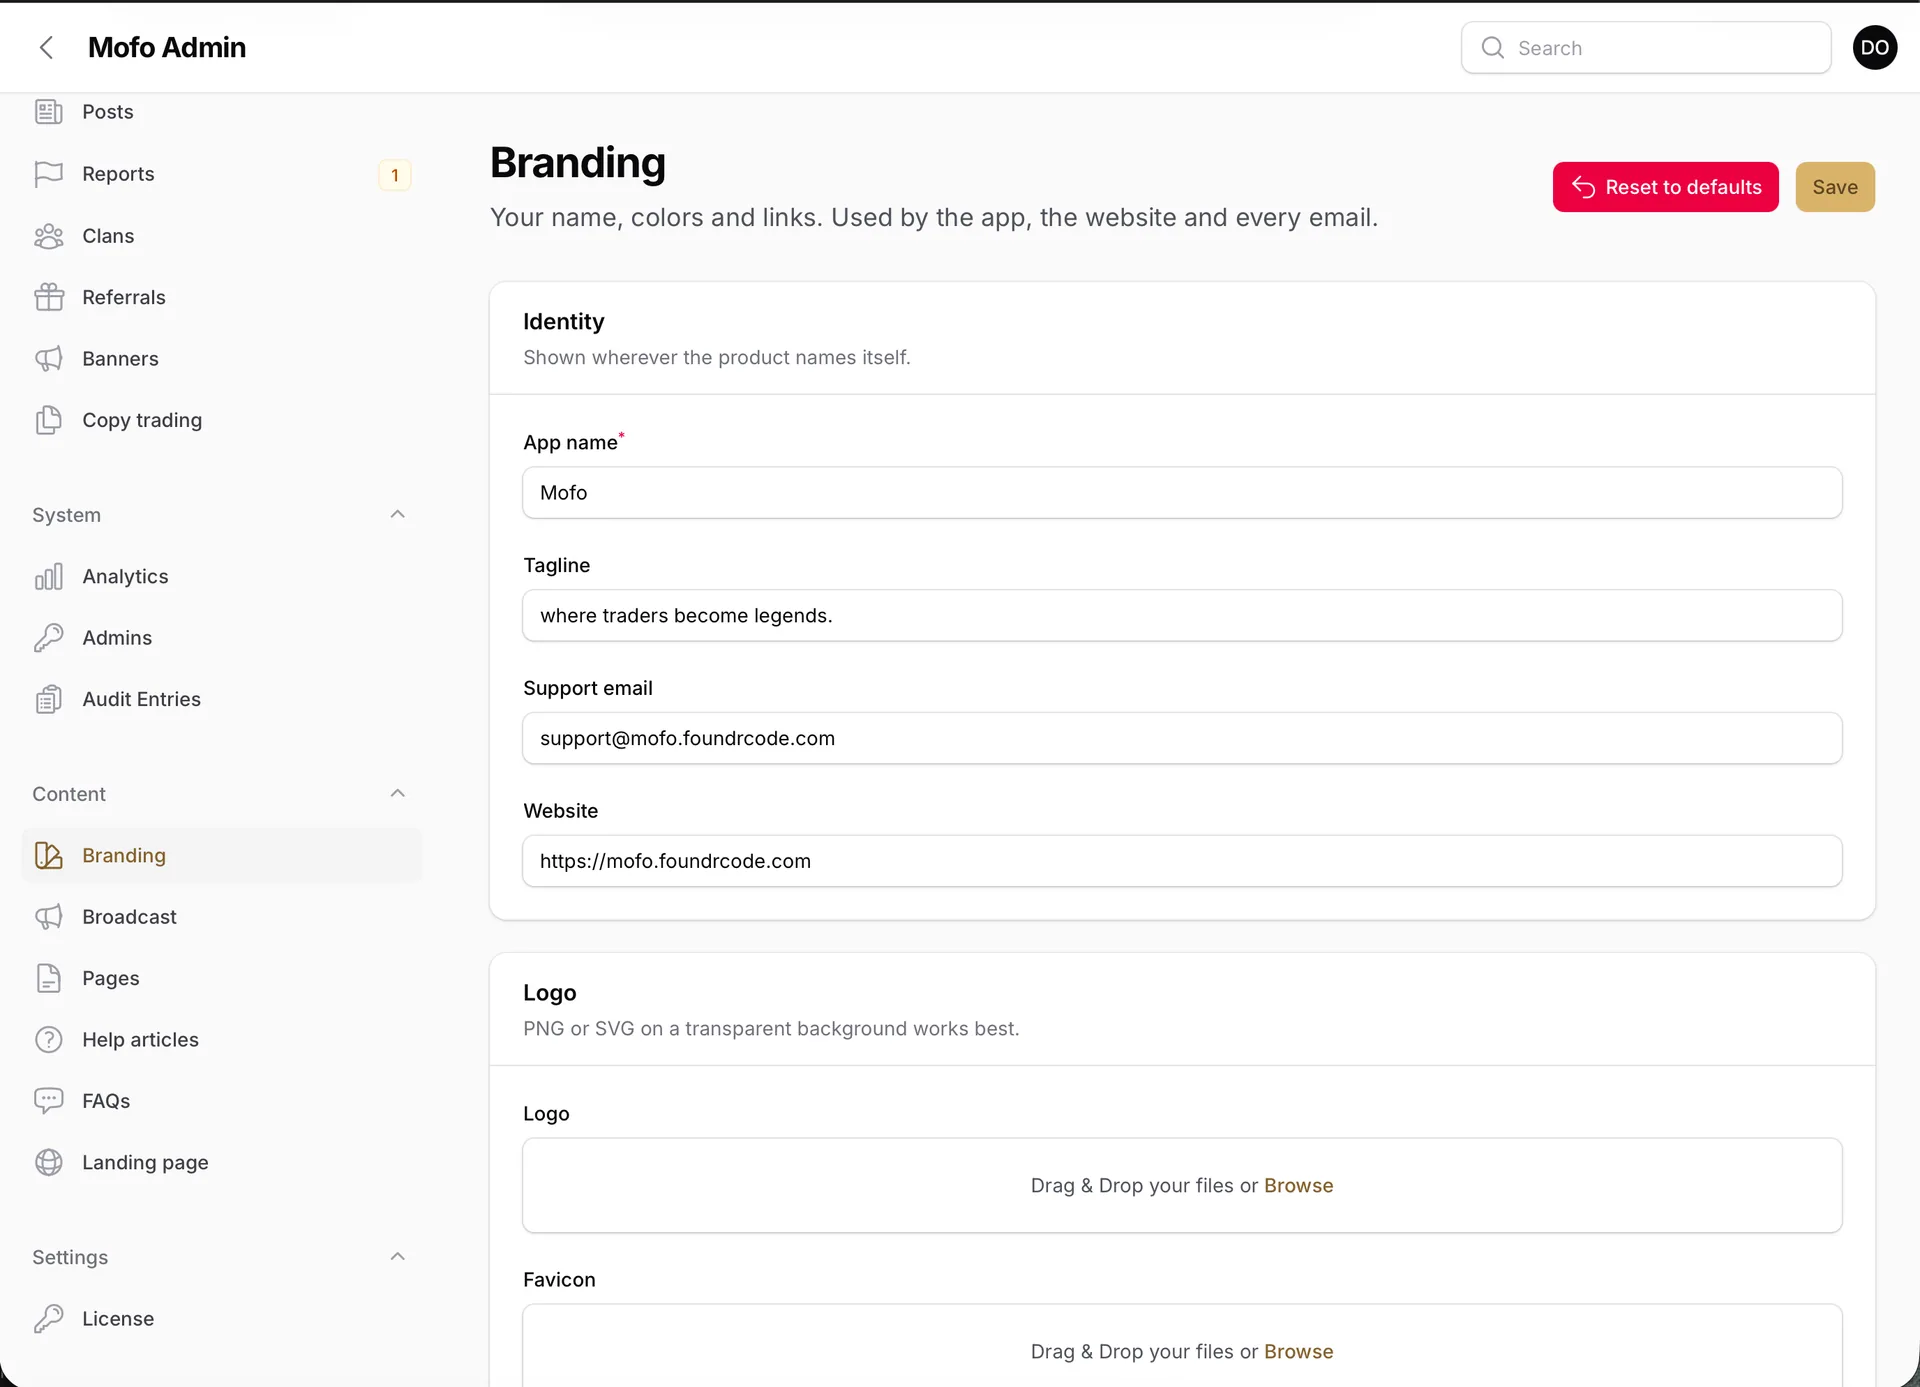Click the License key icon

[48, 1319]
